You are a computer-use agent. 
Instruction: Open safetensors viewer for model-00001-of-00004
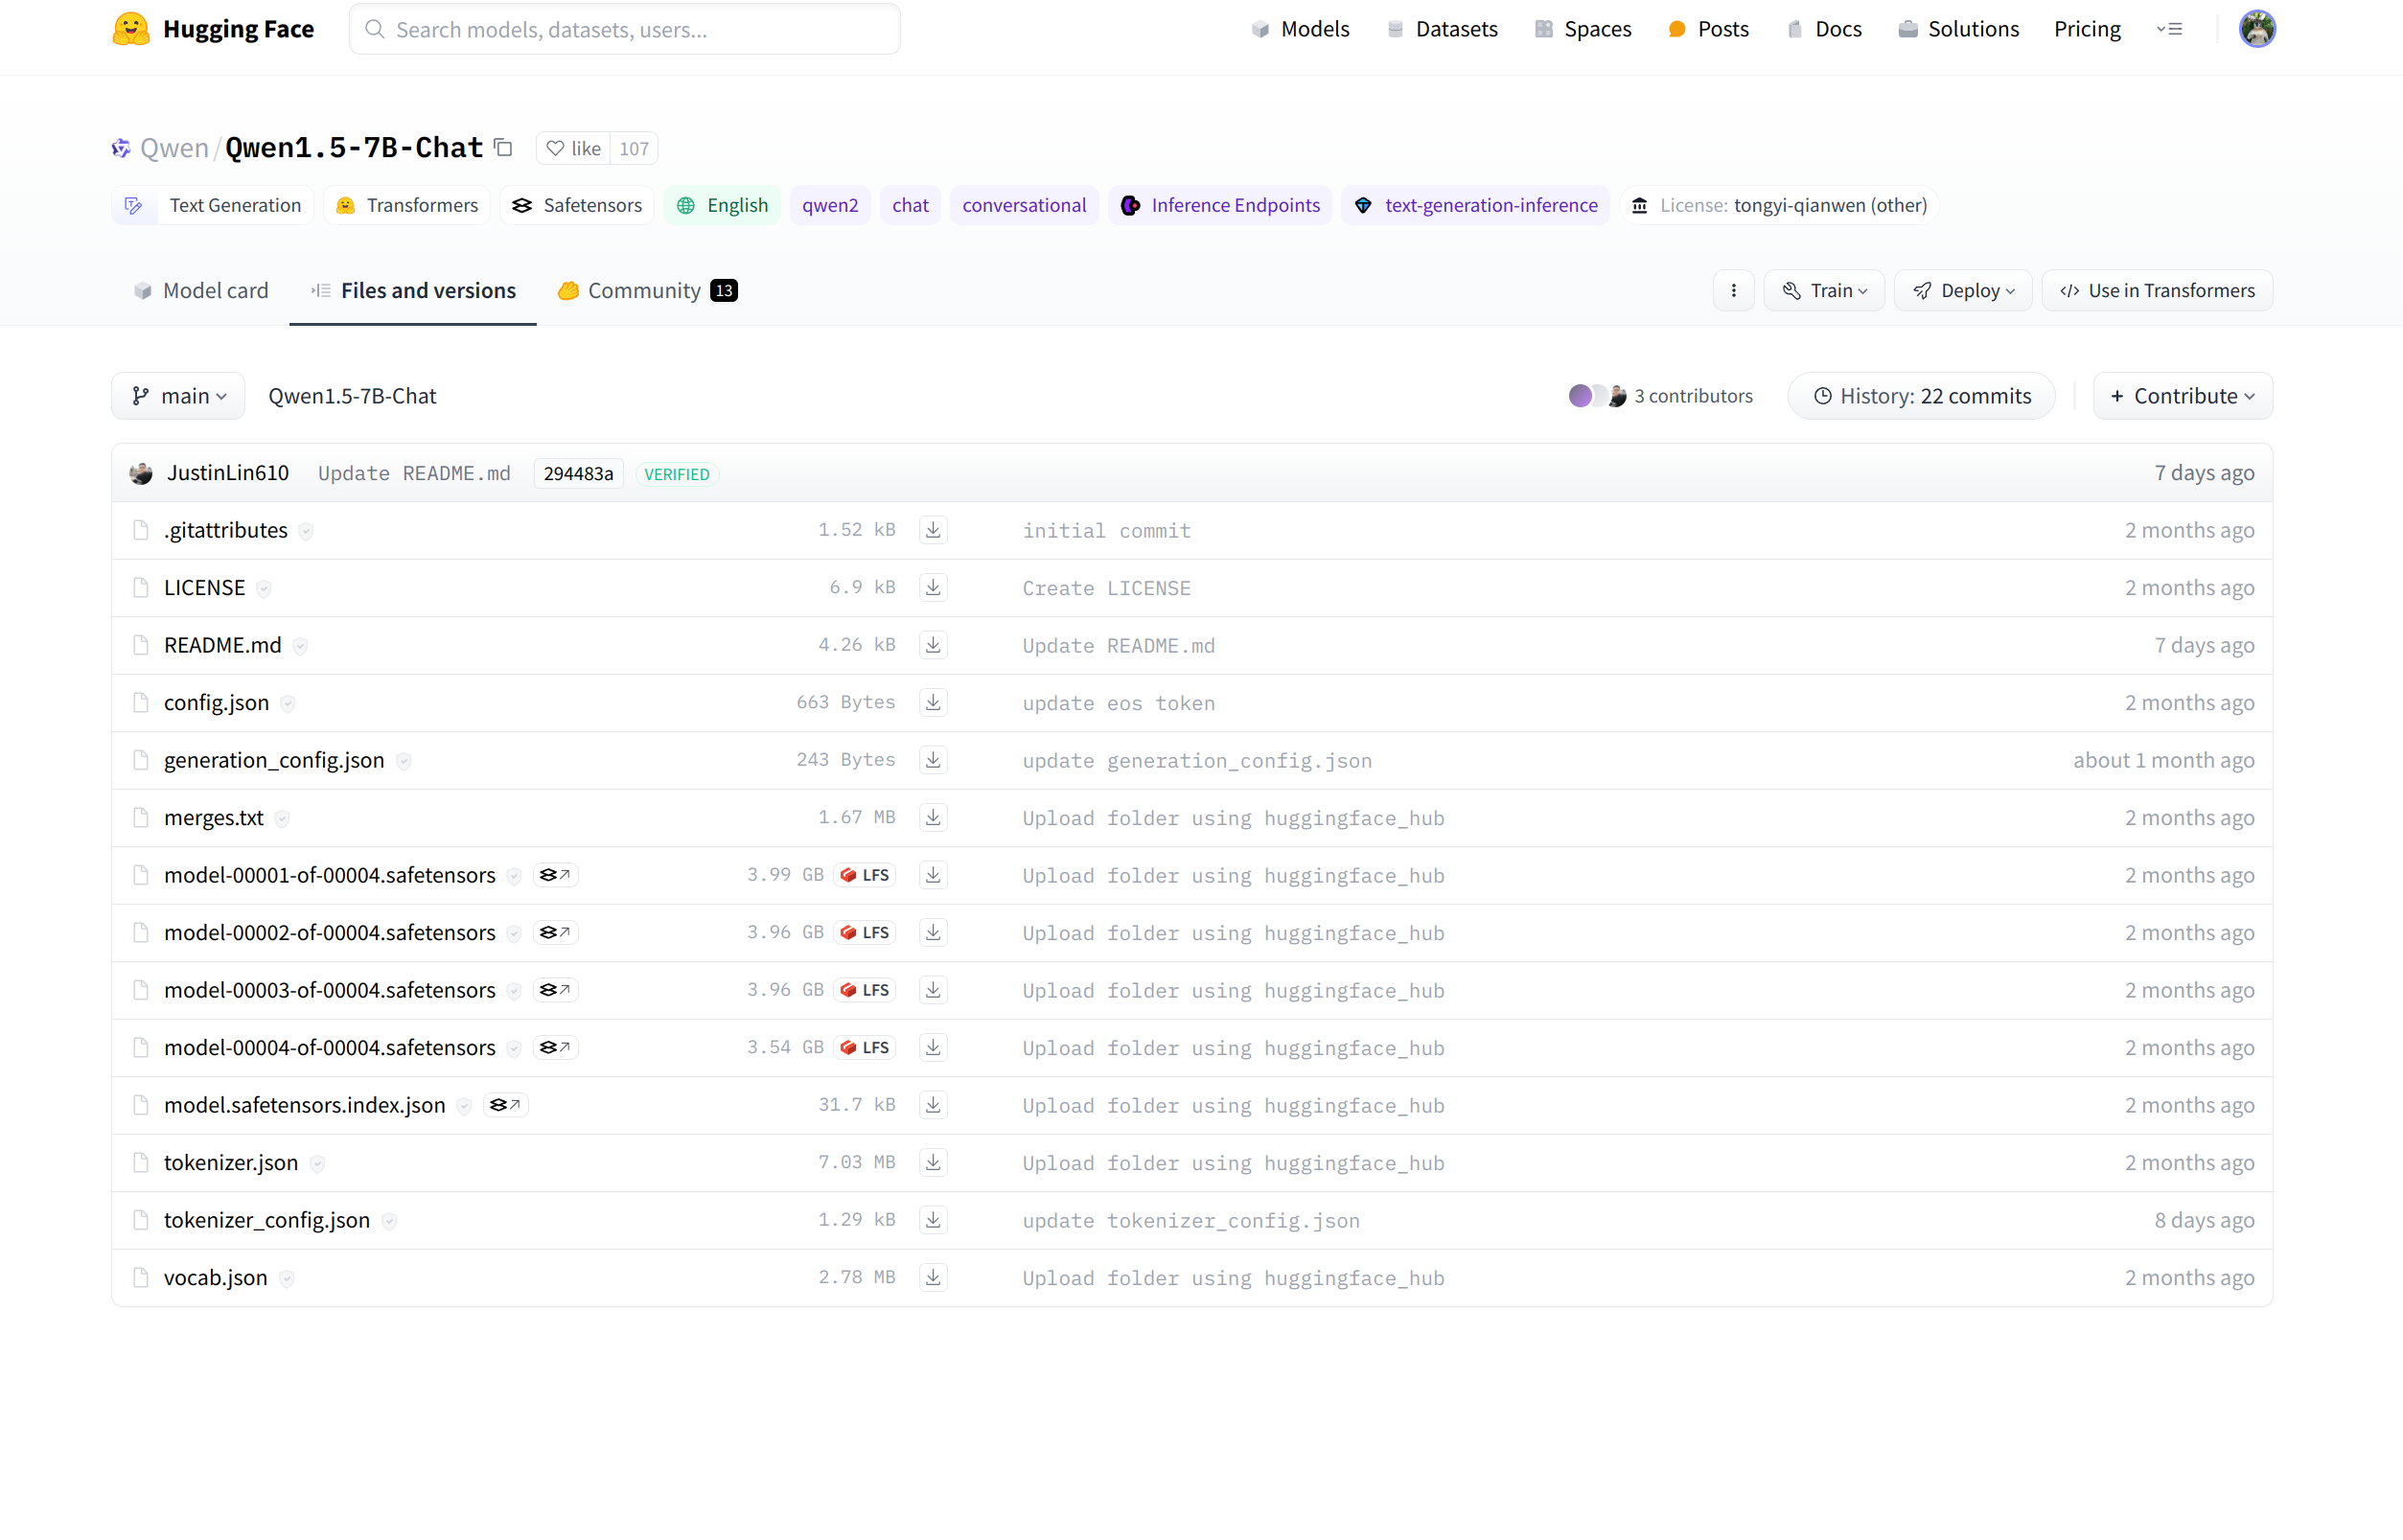[555, 875]
